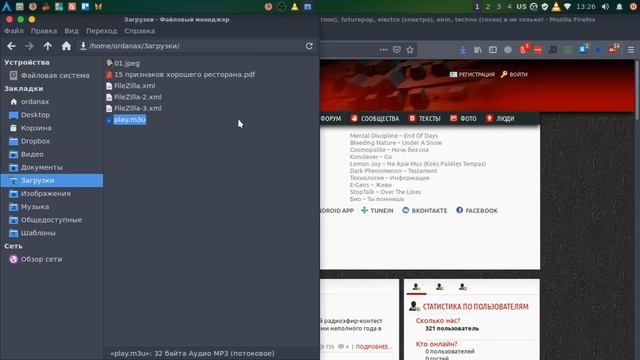Open the Переход menu
This screenshot has width=640, height=360.
(x=101, y=31)
